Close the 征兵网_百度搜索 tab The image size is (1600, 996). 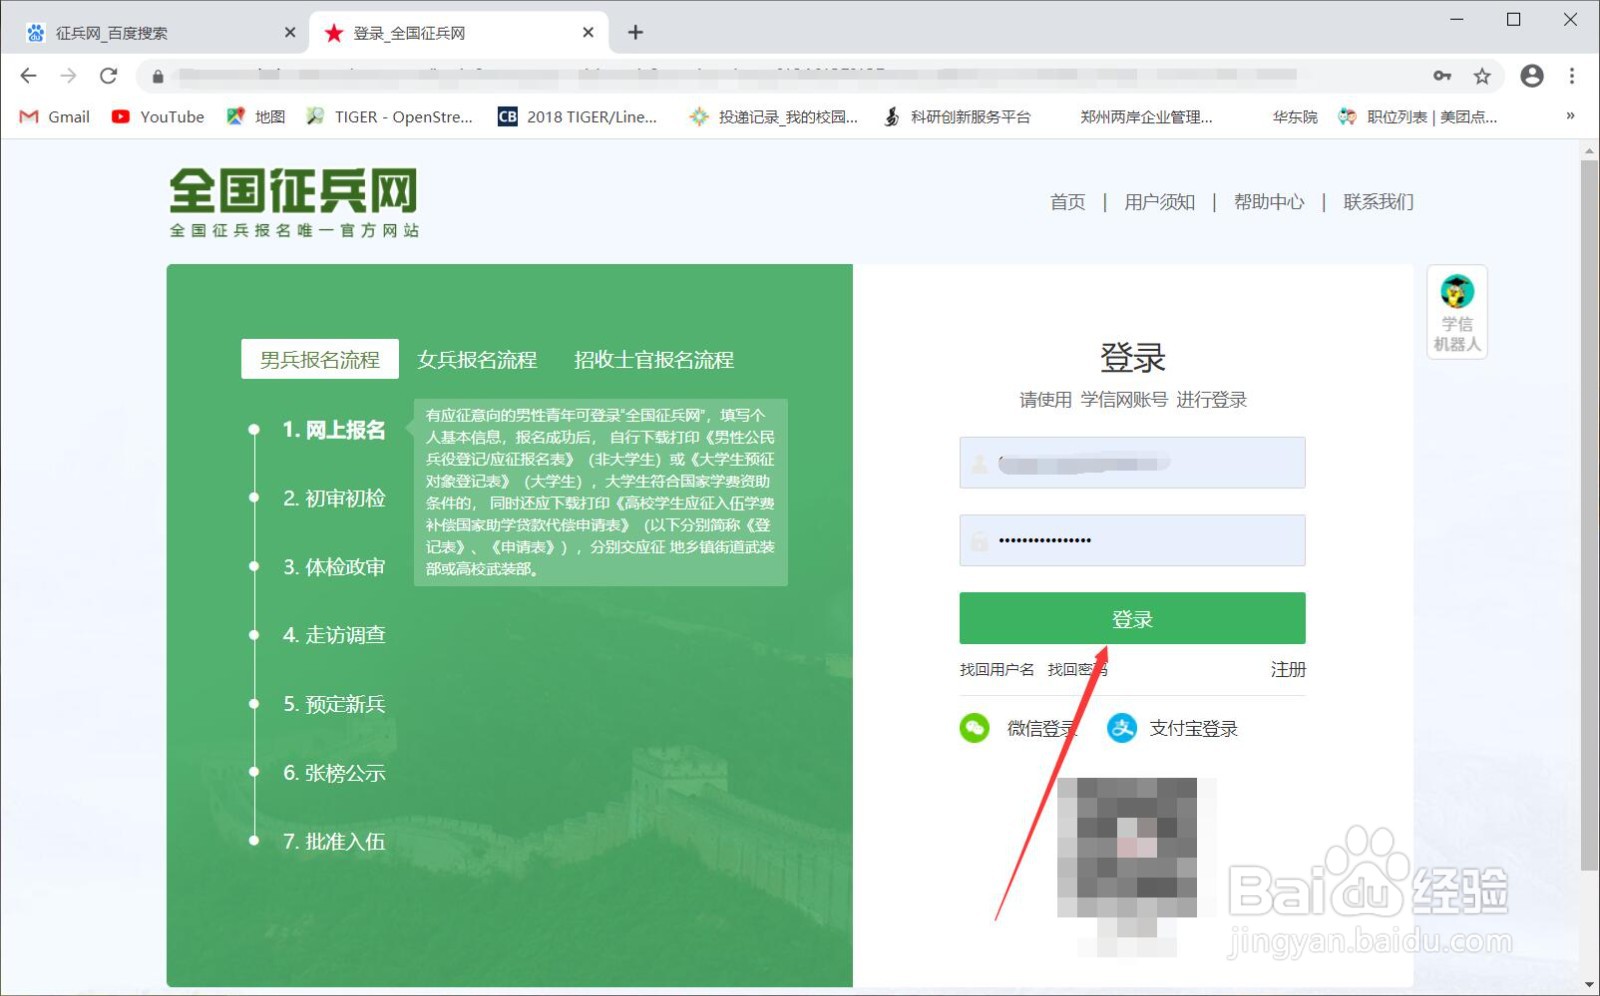pyautogui.click(x=290, y=33)
